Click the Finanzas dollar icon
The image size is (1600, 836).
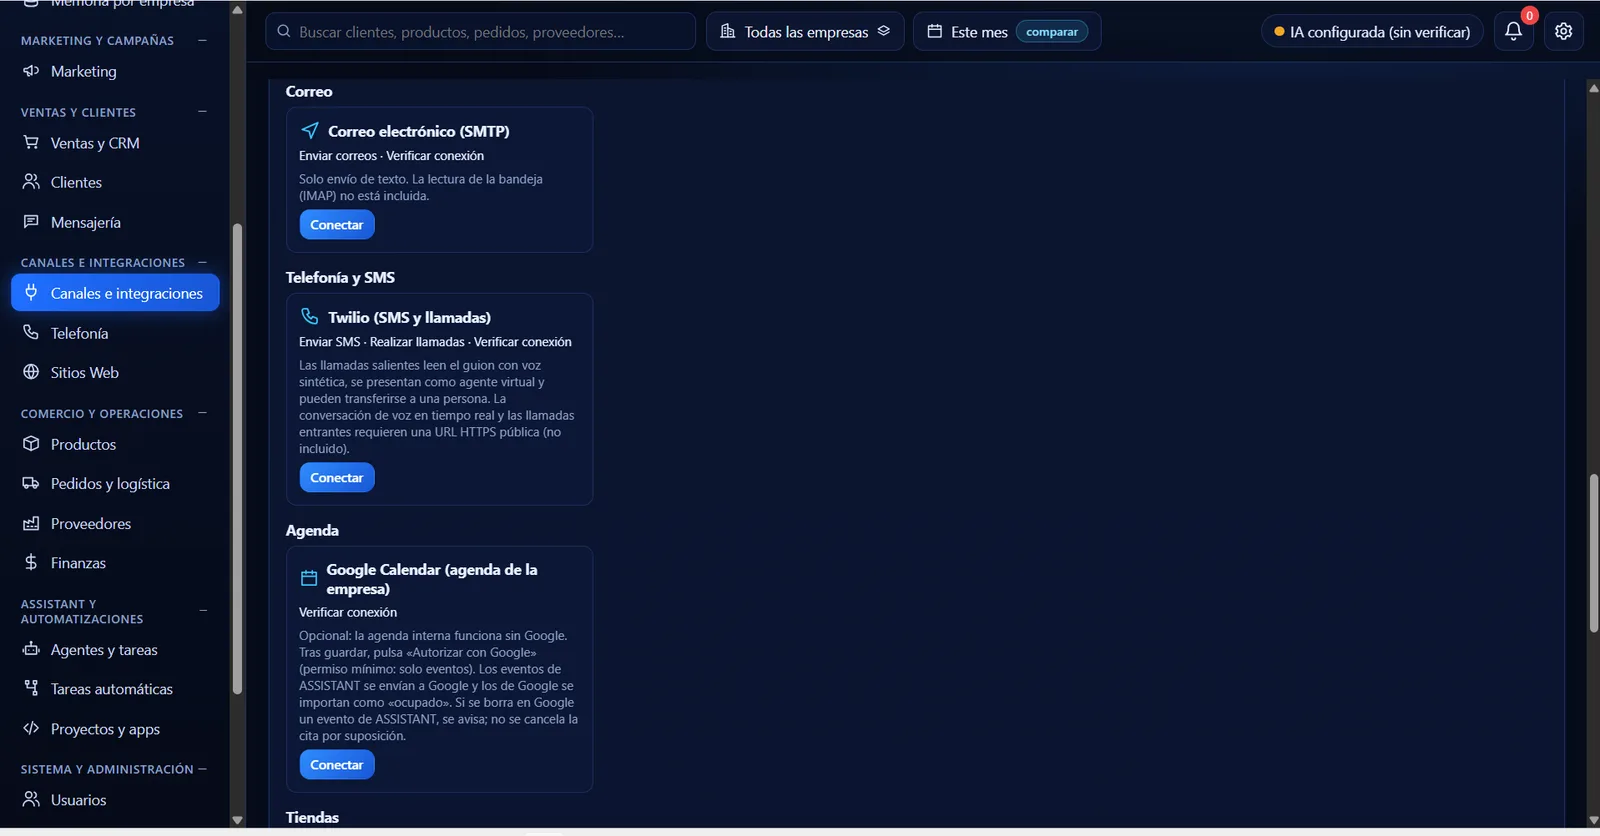pos(31,563)
